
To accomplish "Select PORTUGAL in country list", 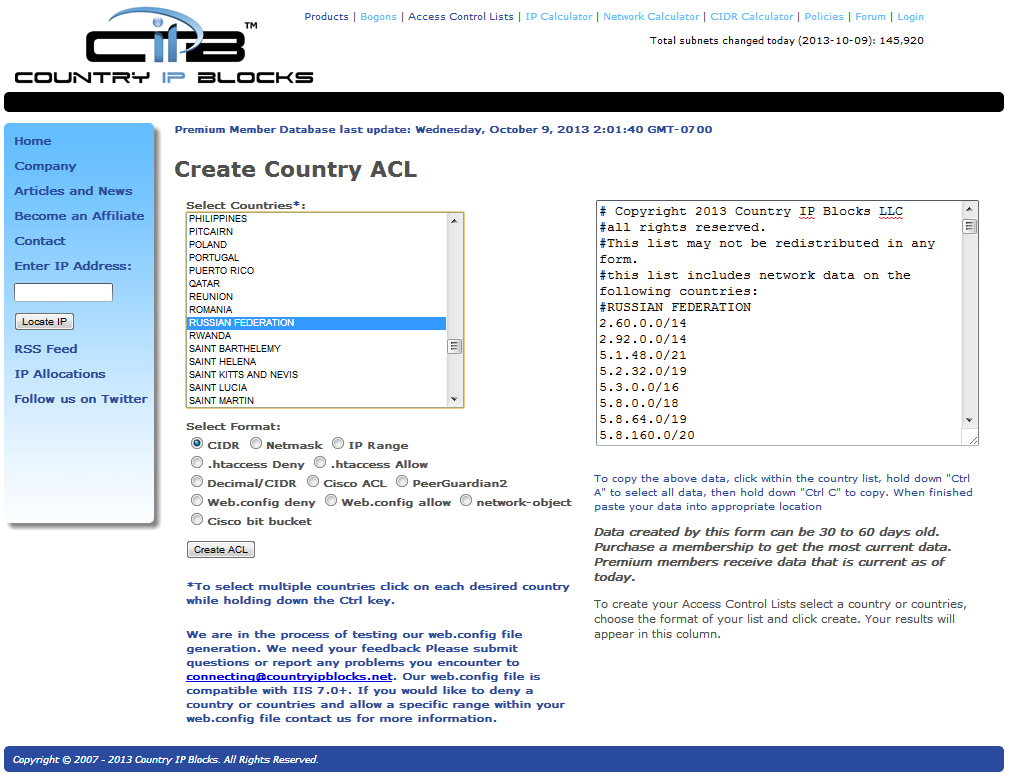I will coord(317,257).
